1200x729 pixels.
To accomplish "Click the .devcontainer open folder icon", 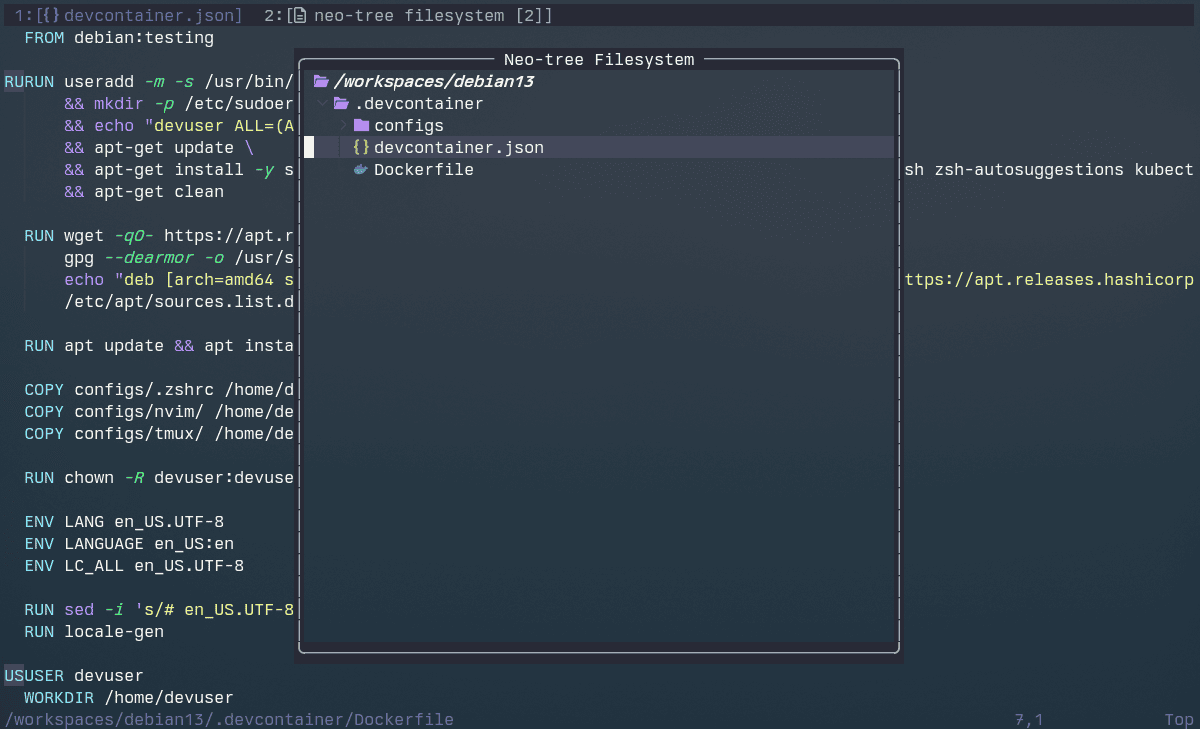I will coord(341,104).
